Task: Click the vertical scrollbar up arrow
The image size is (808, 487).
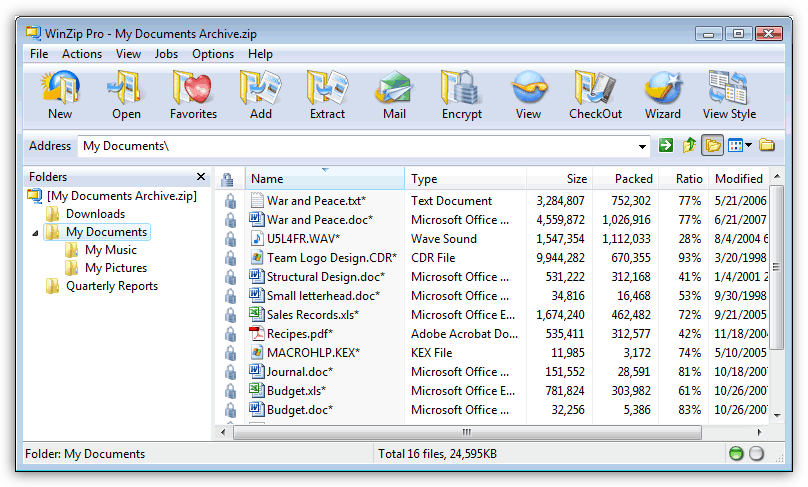Action: click(777, 177)
